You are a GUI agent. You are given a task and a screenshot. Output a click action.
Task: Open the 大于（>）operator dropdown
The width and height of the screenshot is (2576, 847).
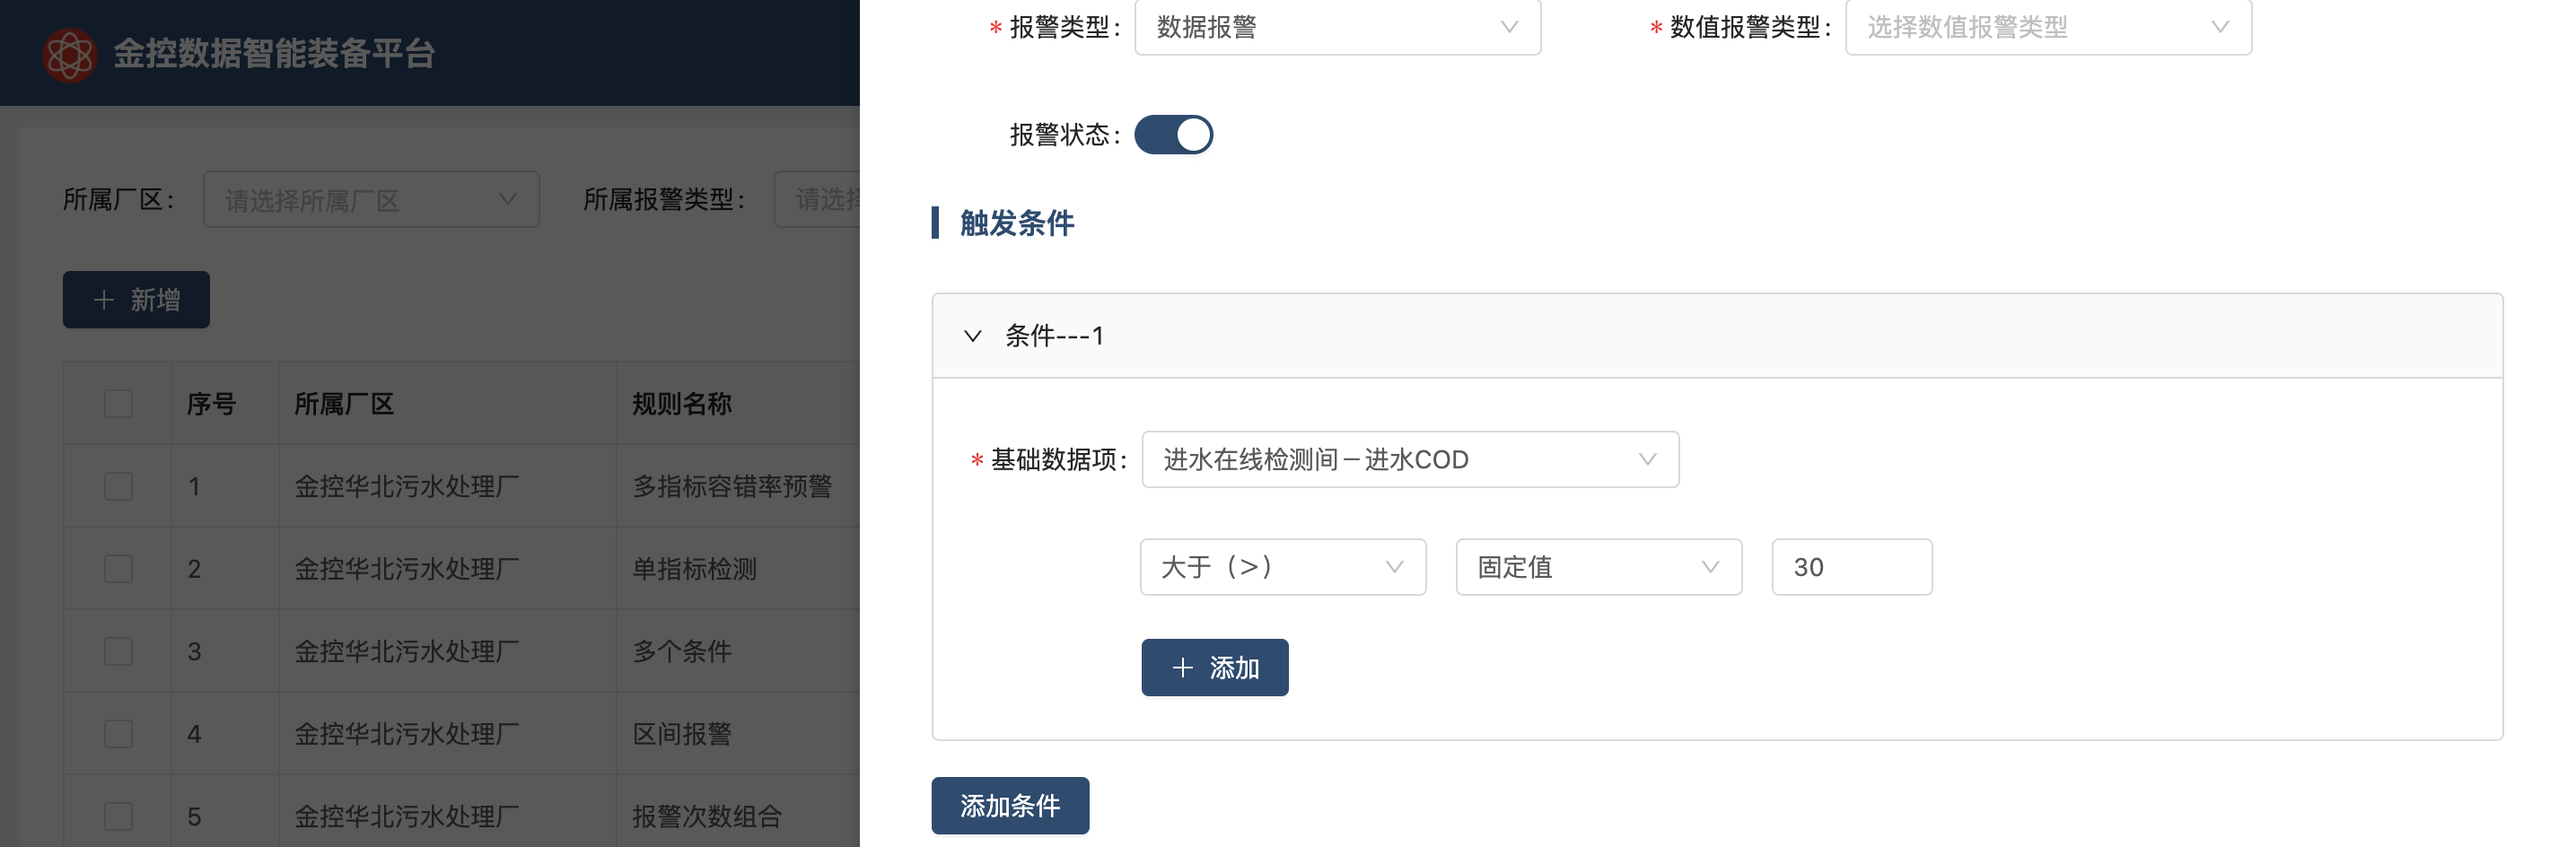pos(1282,568)
